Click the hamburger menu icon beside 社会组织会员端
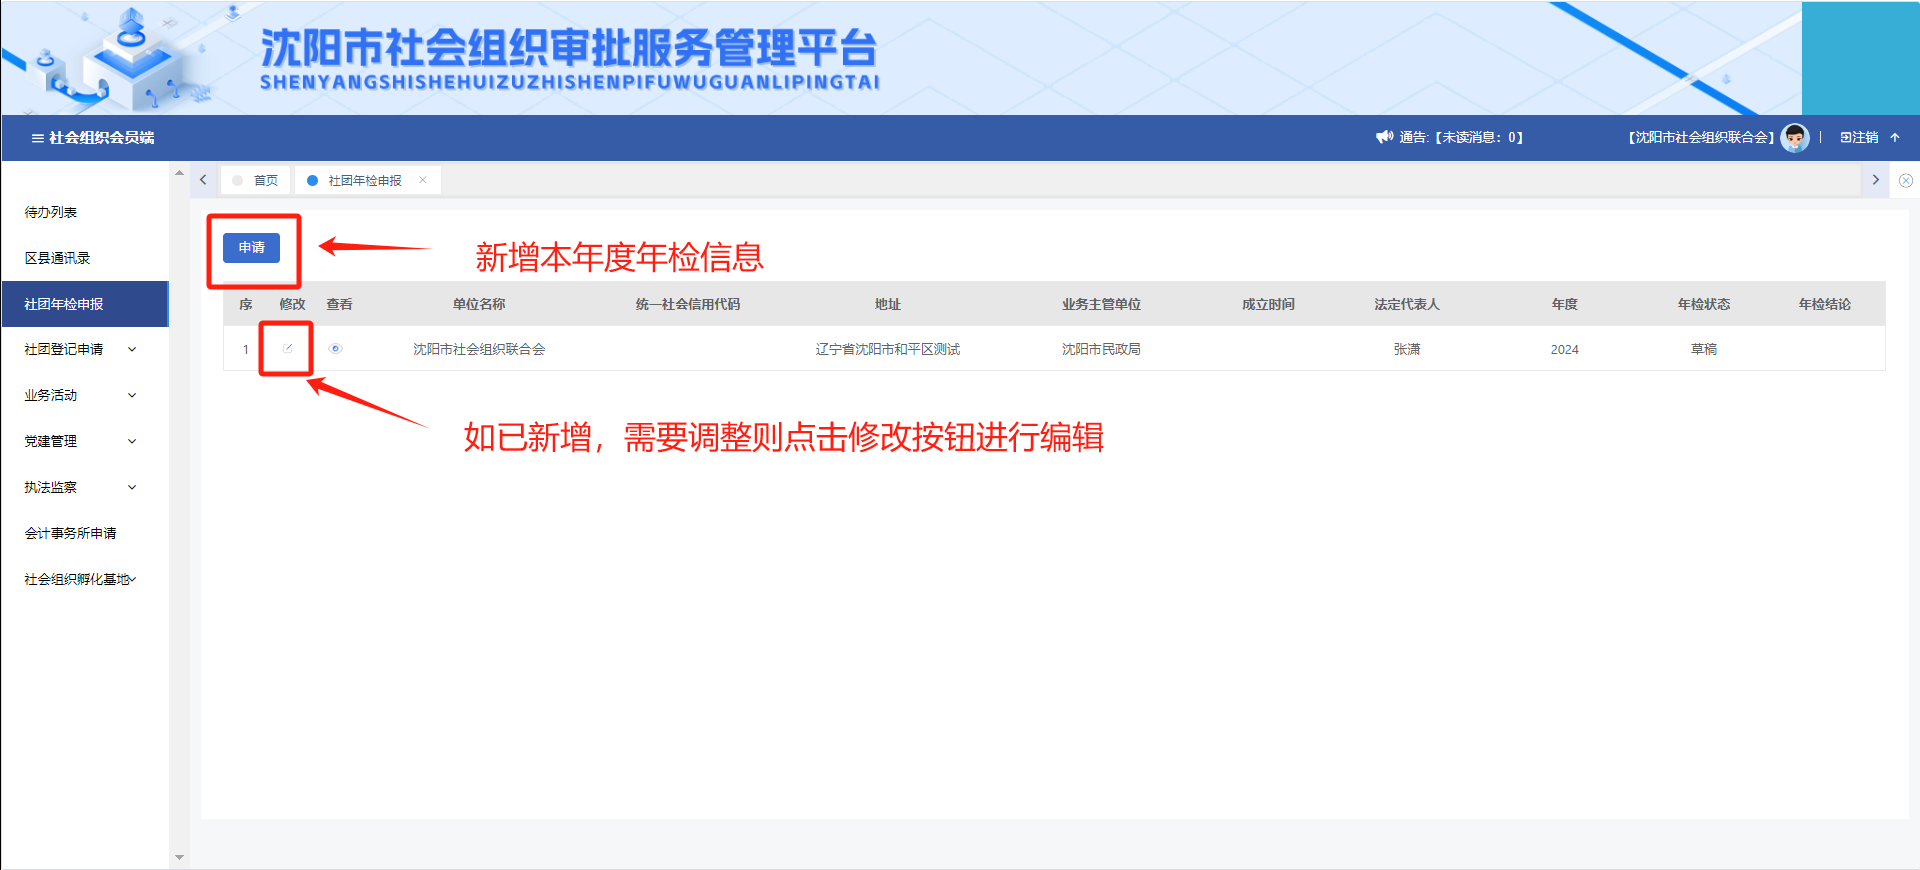Image resolution: width=1920 pixels, height=870 pixels. click(37, 138)
